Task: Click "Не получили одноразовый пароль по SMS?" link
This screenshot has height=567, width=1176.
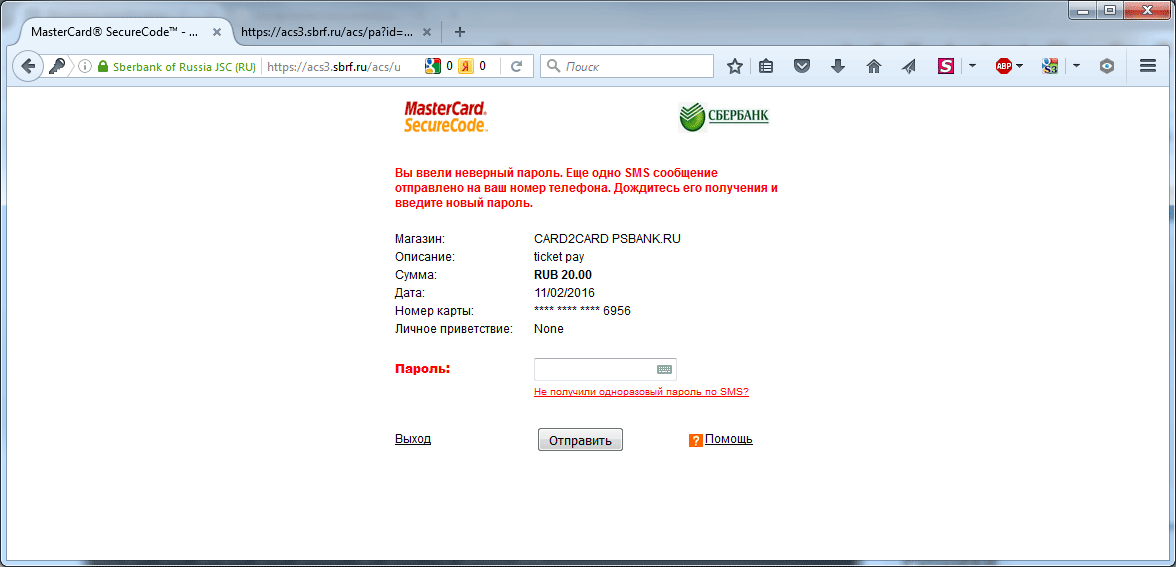Action: pyautogui.click(x=641, y=392)
